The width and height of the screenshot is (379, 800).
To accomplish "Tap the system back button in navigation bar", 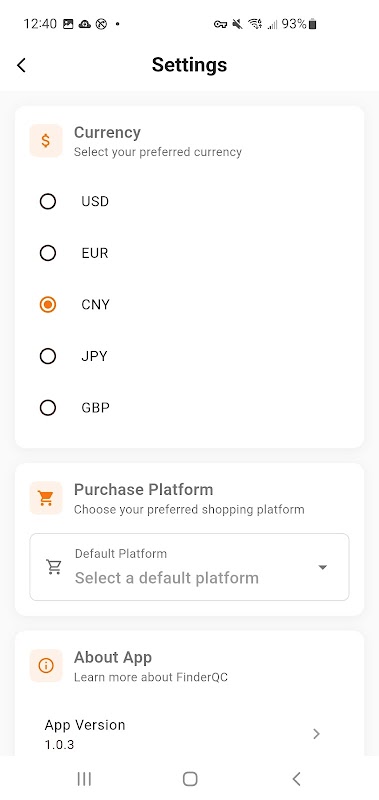I will [296, 779].
